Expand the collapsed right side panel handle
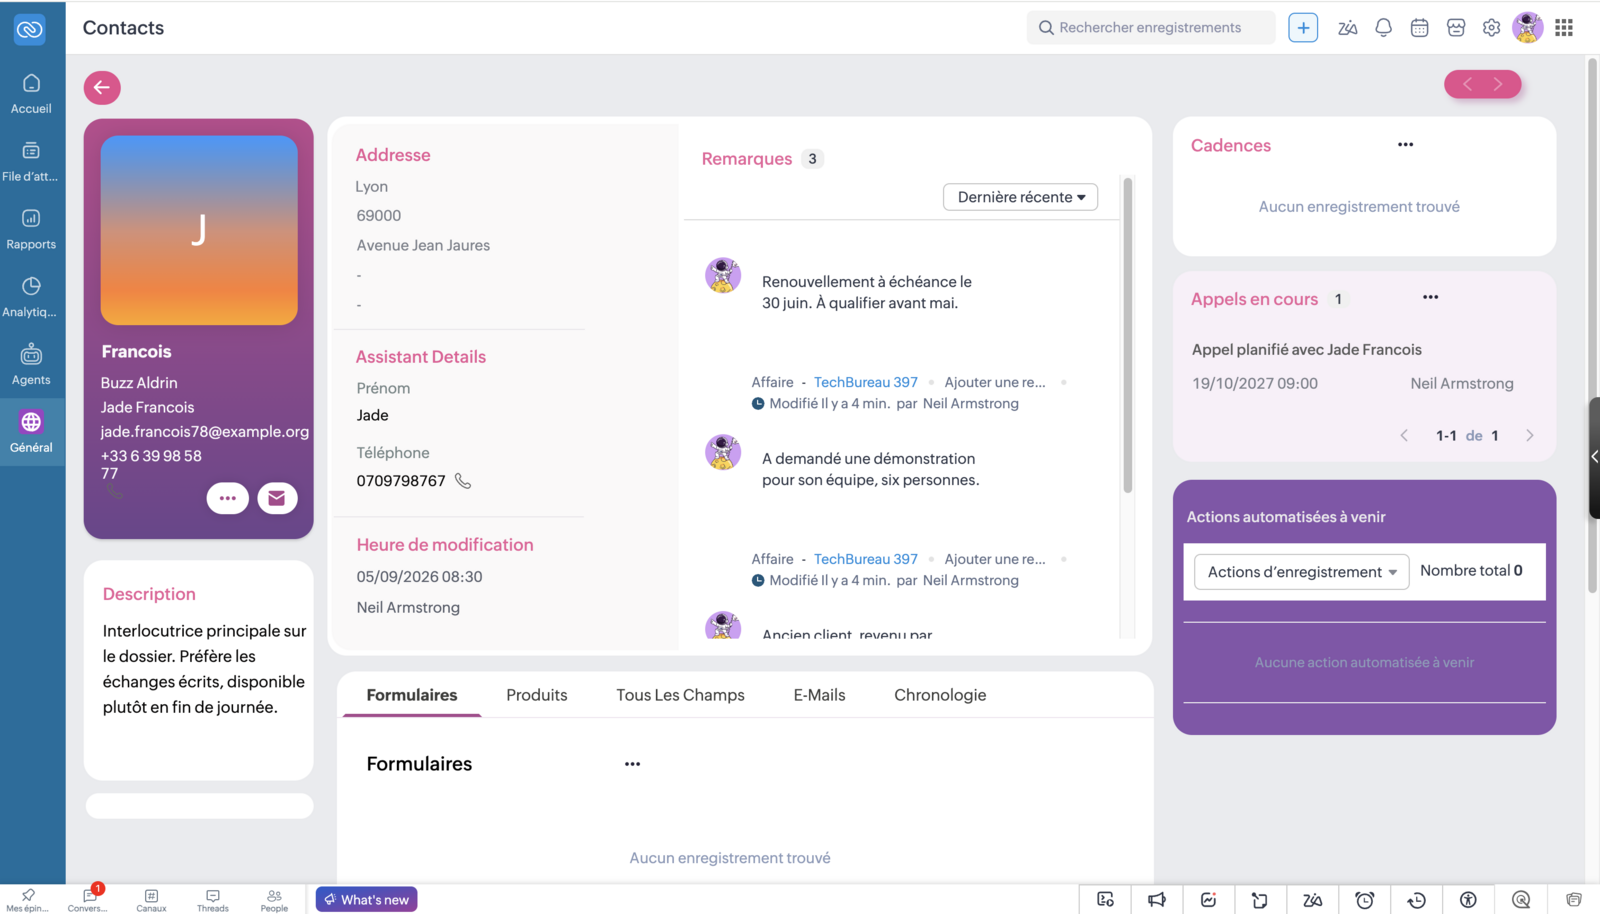The width and height of the screenshot is (1600, 914). click(x=1594, y=457)
